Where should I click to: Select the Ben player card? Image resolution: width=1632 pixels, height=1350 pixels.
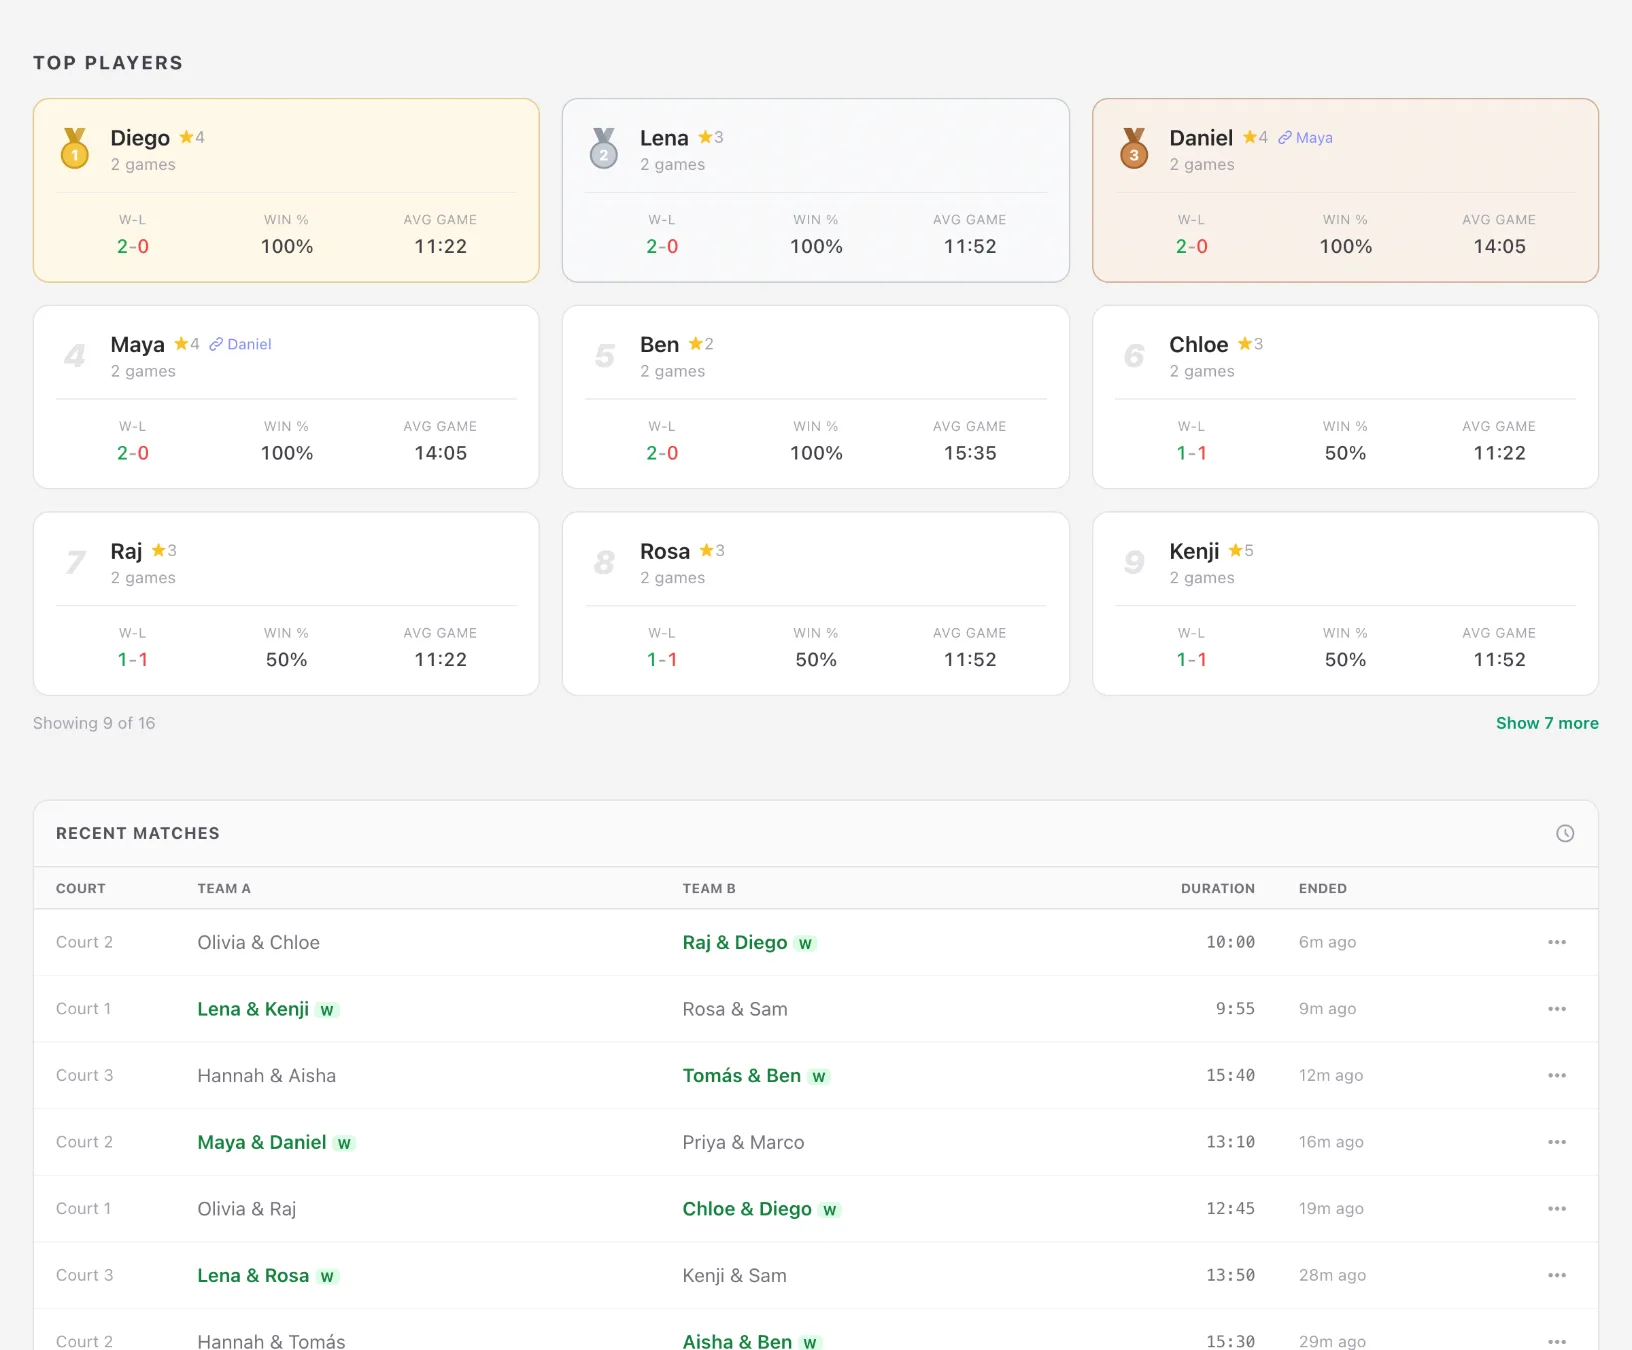pos(816,397)
